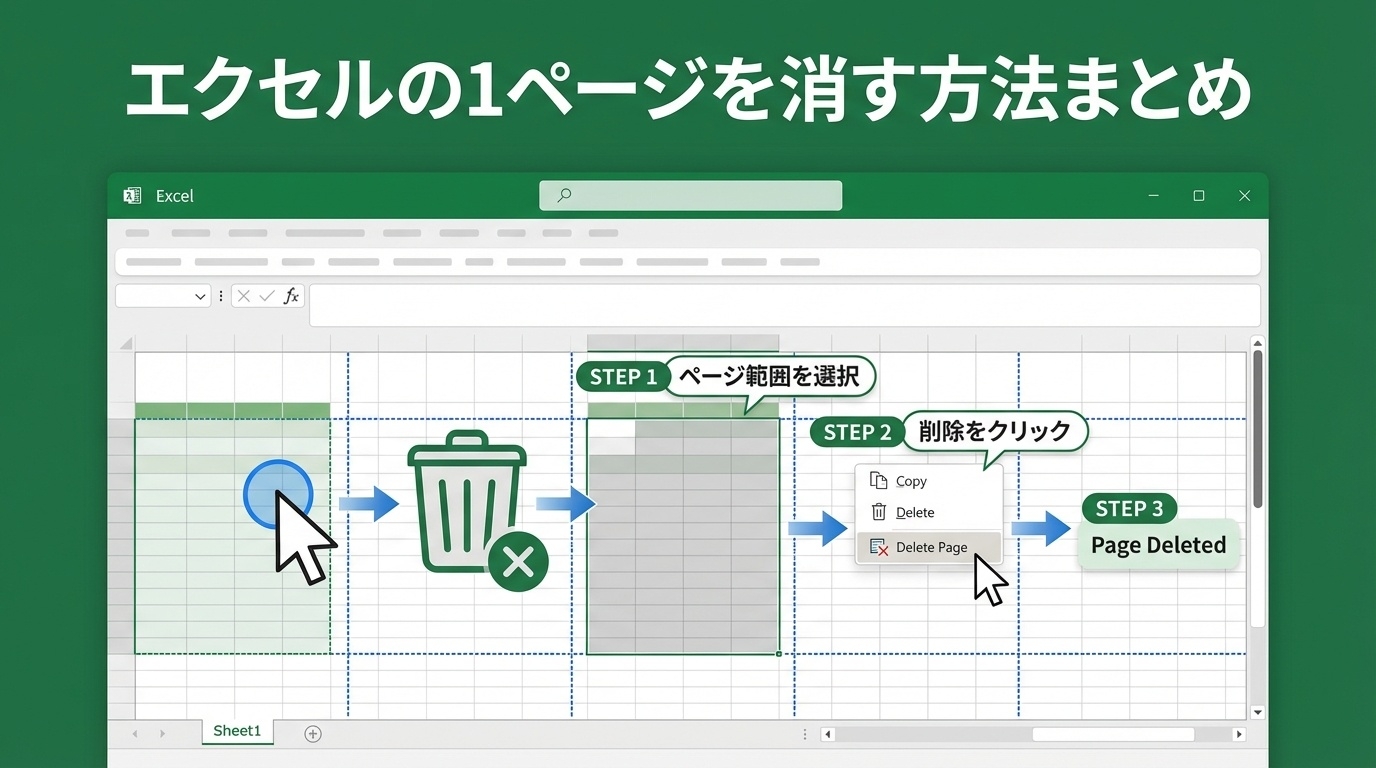
Task: Click the select-all corner triangle of grid
Action: click(x=126, y=344)
